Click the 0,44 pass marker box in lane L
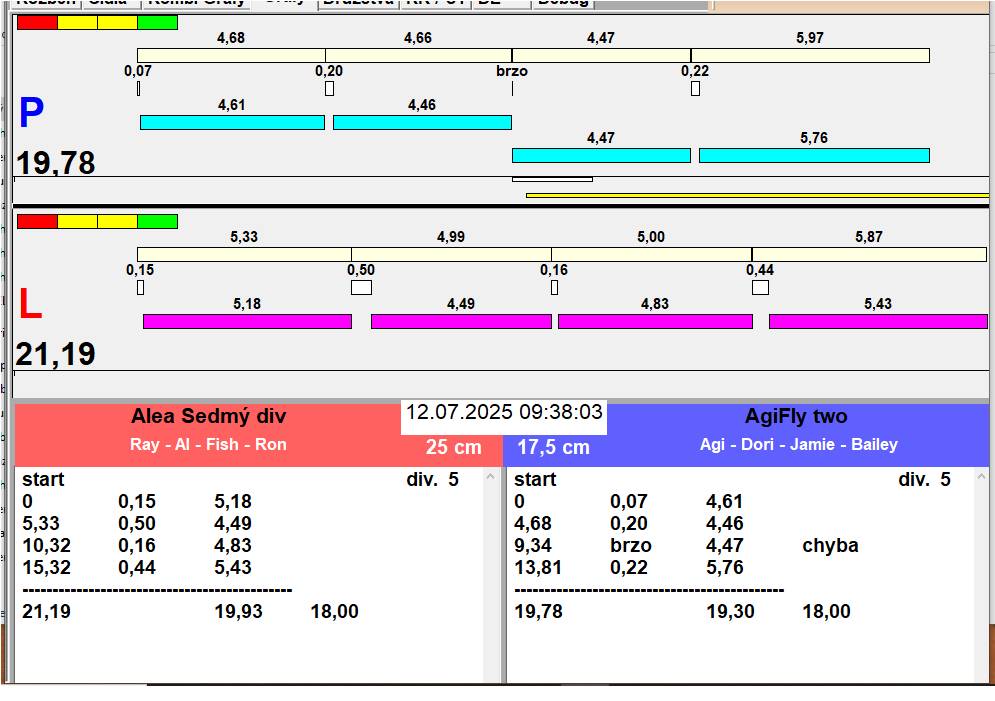 760,287
